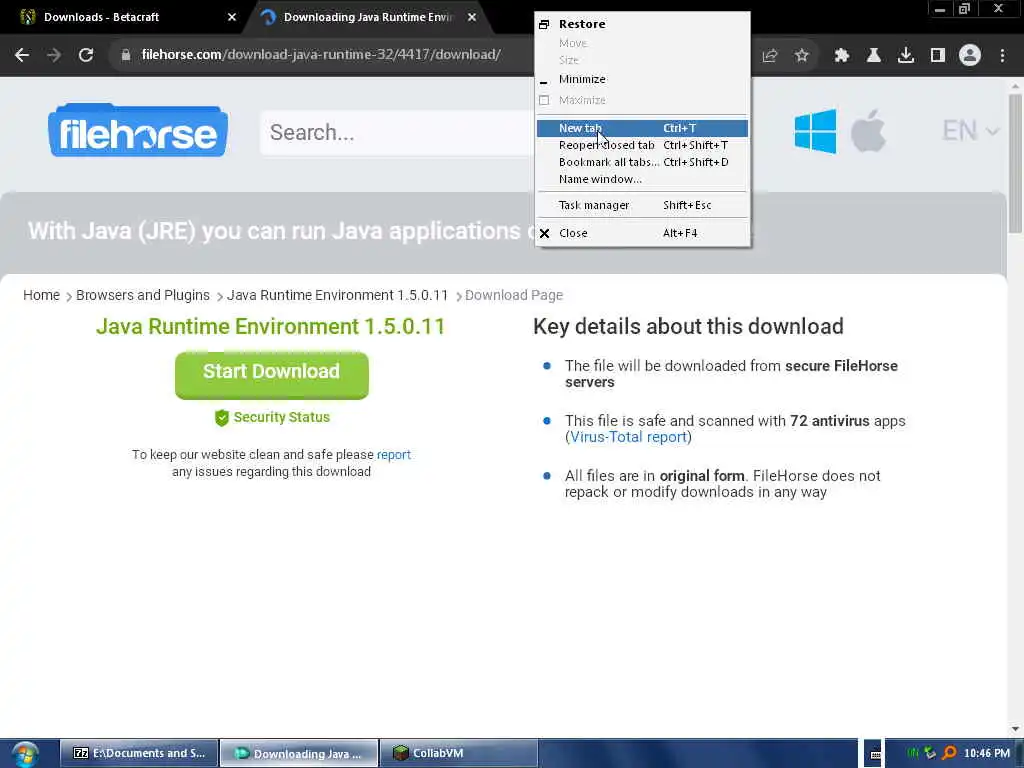Image resolution: width=1024 pixels, height=768 pixels.
Task: Click the Start Download button
Action: click(x=272, y=375)
